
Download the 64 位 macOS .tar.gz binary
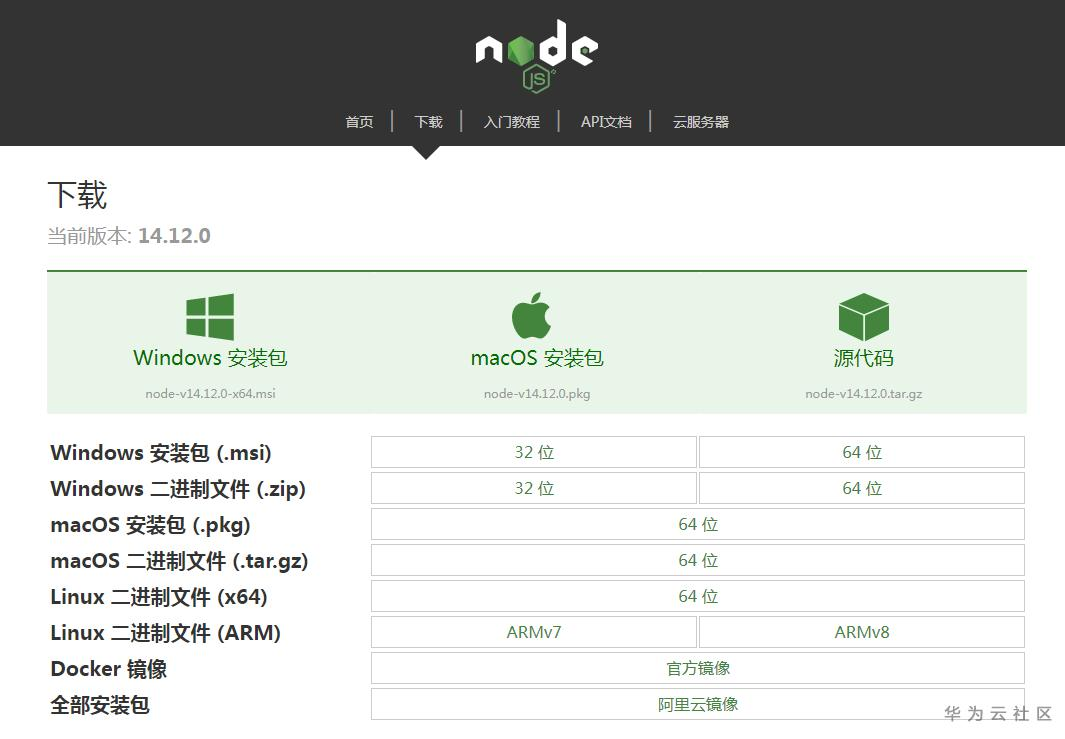698,560
